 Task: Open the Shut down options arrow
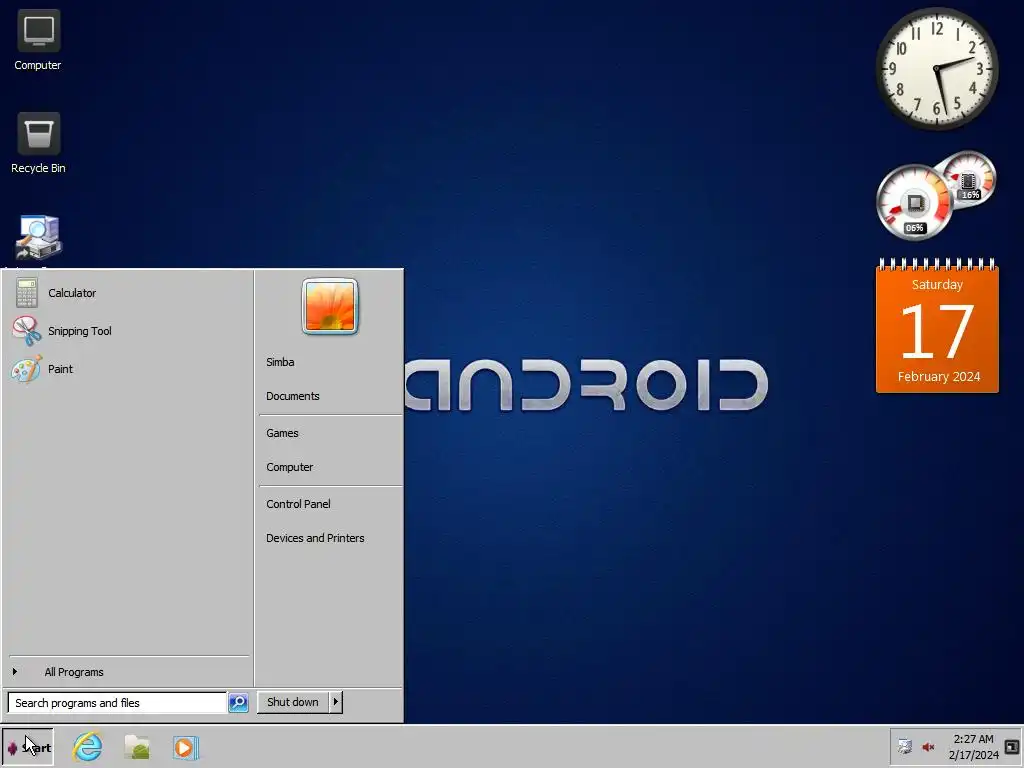point(336,702)
